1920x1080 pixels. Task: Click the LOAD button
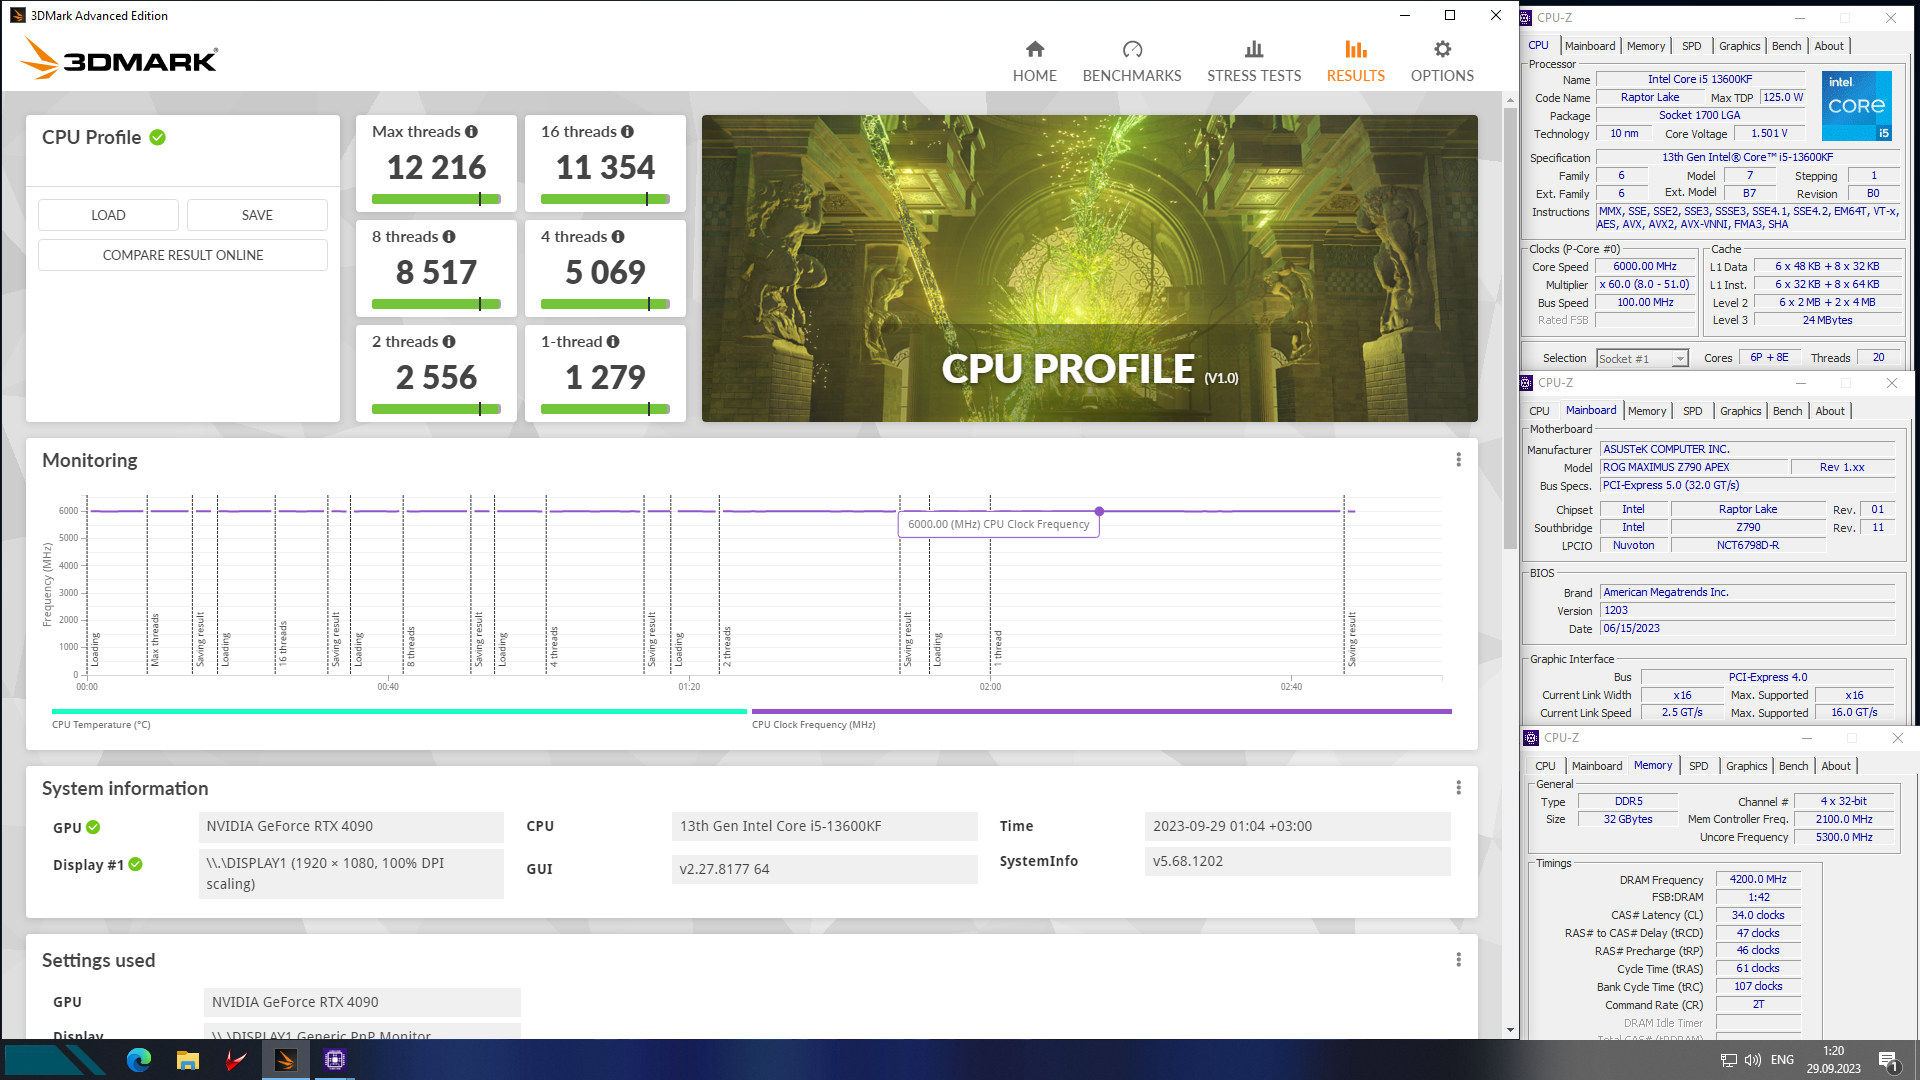click(108, 215)
